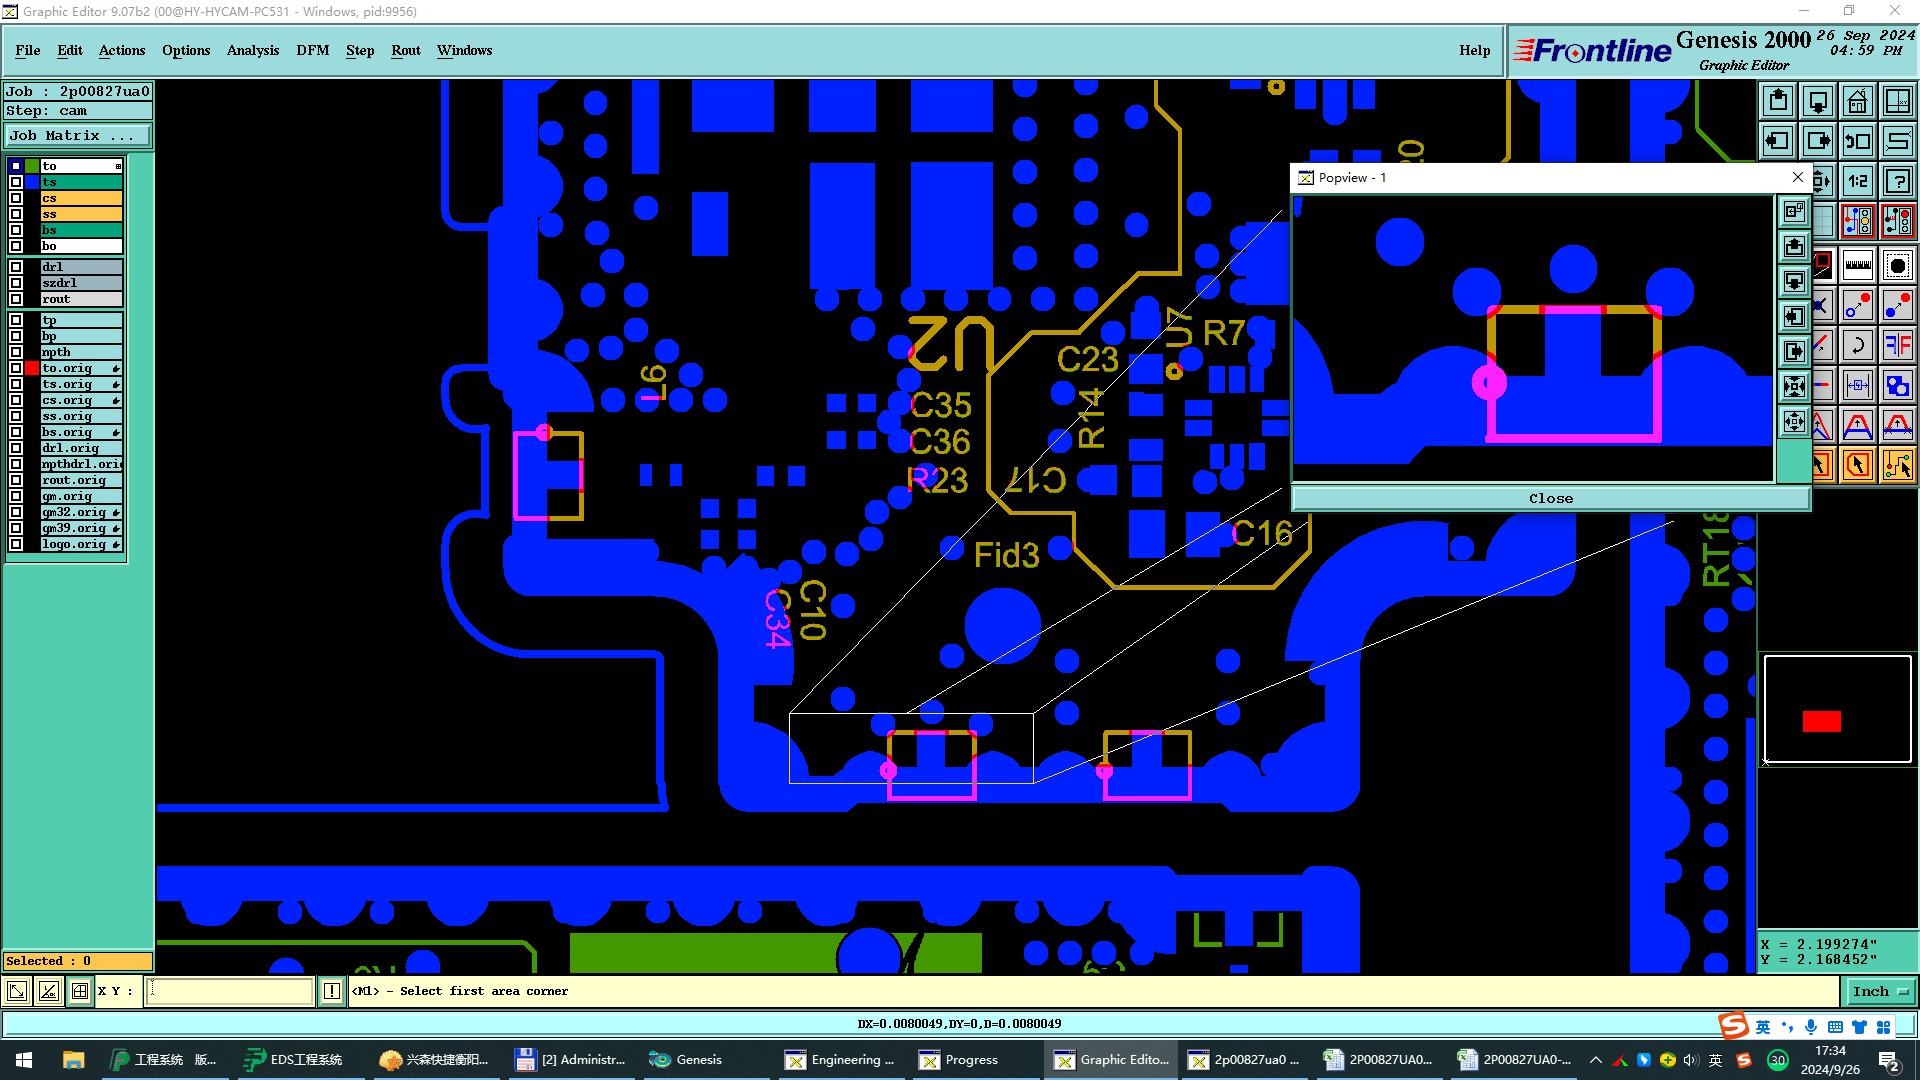
Task: Click the question mark help icon
Action: [x=1897, y=181]
